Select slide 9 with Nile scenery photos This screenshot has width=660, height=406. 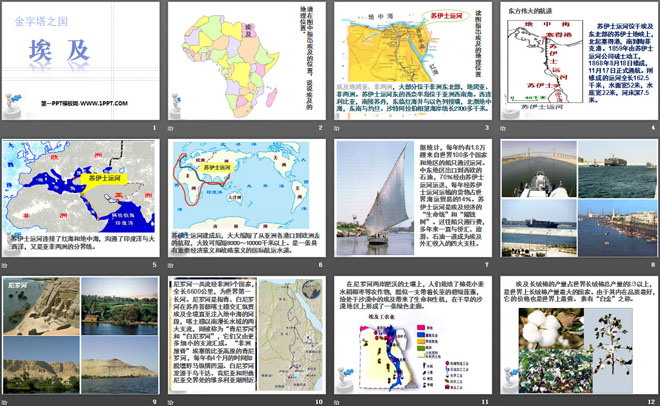click(82, 336)
